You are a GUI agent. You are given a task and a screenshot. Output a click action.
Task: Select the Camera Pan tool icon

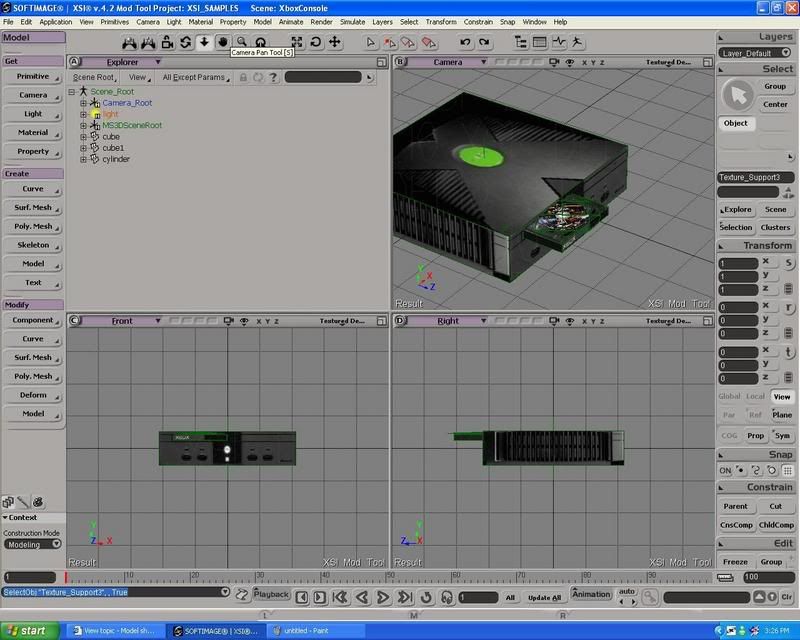[x=223, y=42]
